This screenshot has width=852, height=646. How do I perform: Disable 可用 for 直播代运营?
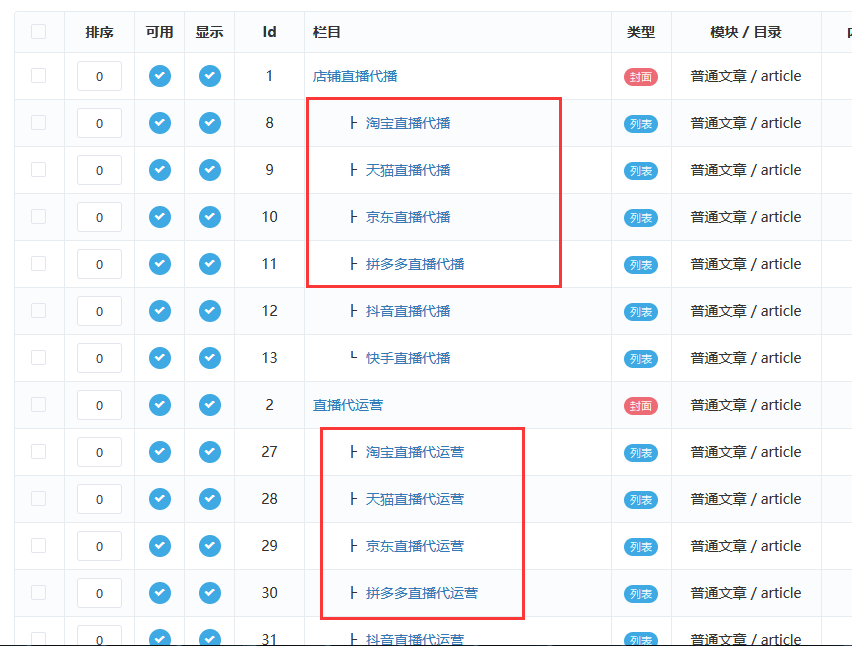(x=160, y=405)
